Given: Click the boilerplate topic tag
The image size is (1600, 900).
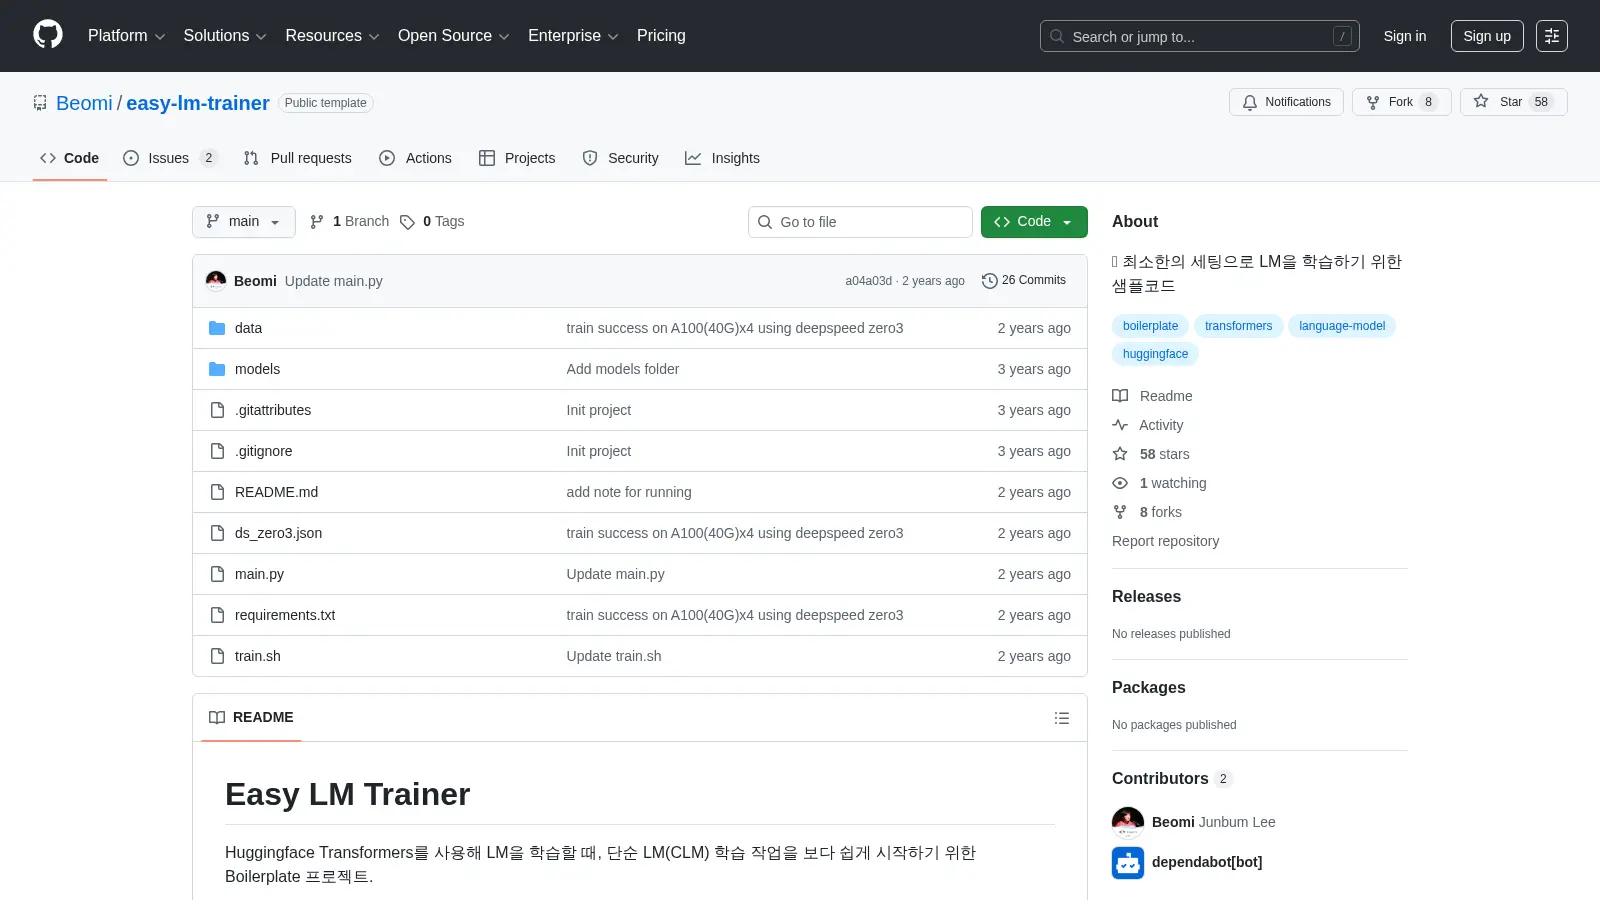Looking at the screenshot, I should click(x=1150, y=326).
